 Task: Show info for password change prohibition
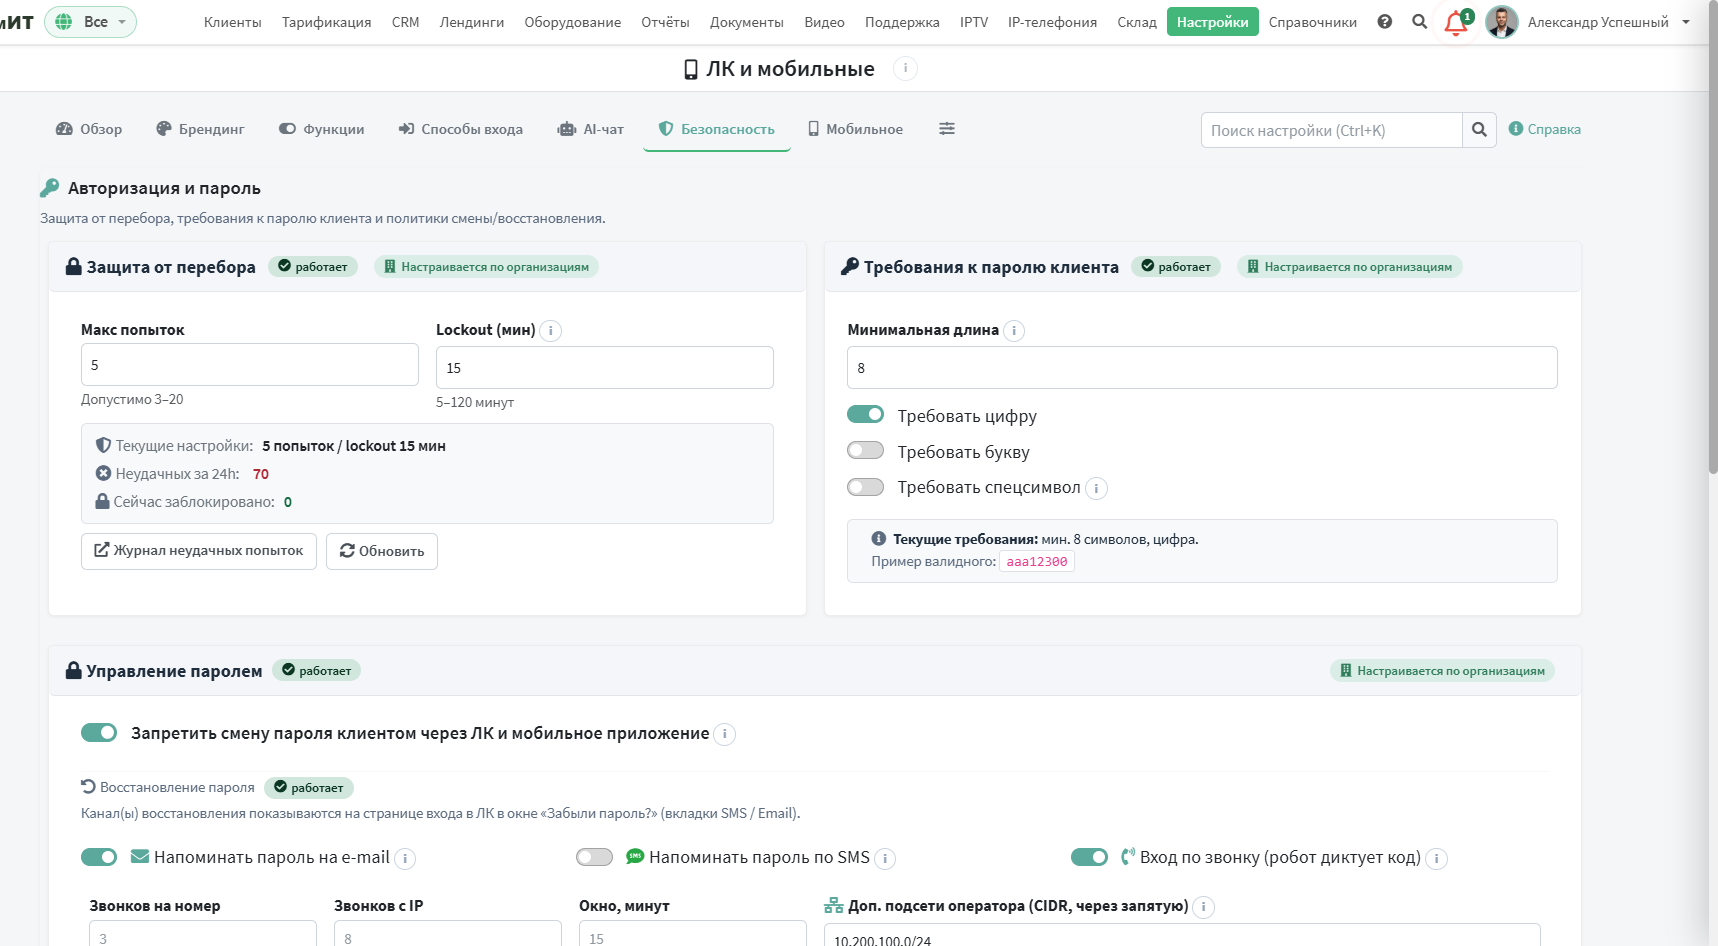click(x=725, y=735)
